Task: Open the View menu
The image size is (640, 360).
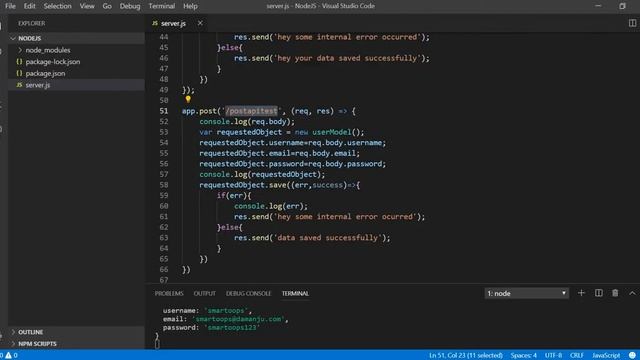Action: (87, 6)
